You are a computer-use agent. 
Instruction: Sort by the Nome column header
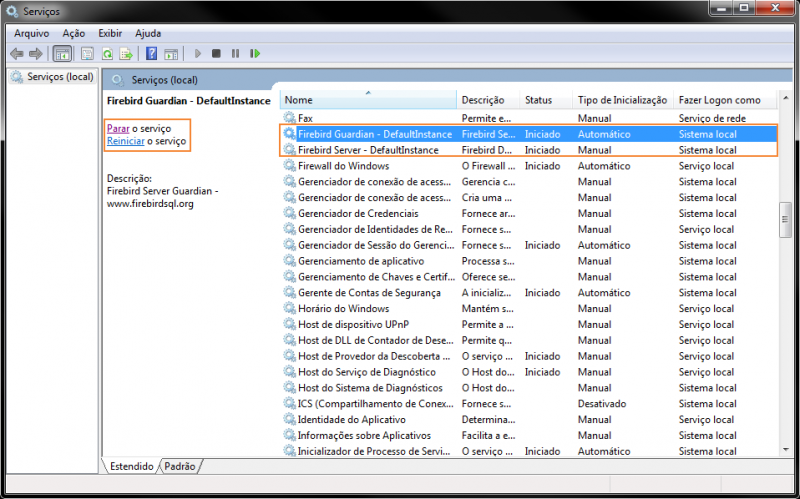368,100
